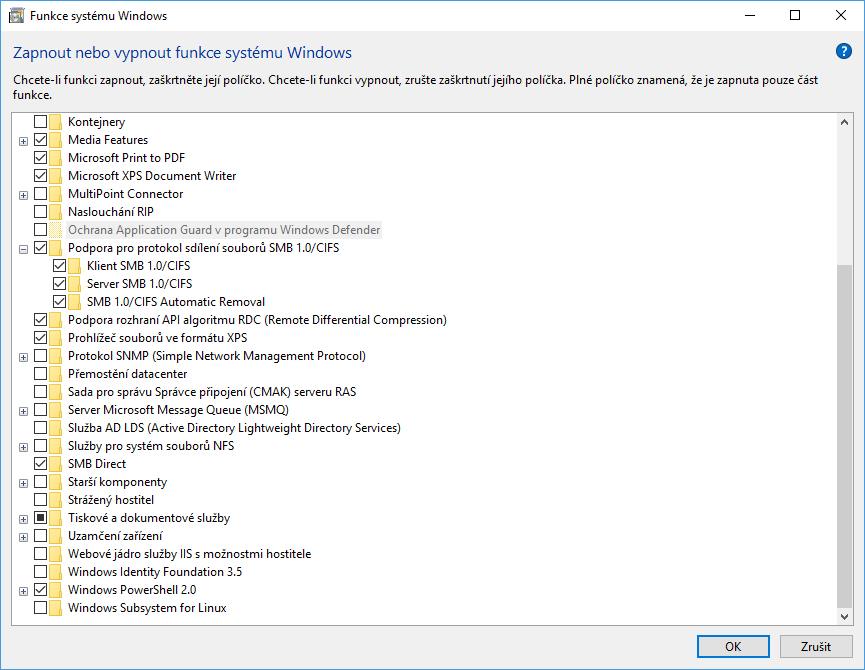Viewport: 865px width, 670px height.
Task: Disable Server SMB 1.0/CIFS checkbox
Action: pyautogui.click(x=59, y=283)
